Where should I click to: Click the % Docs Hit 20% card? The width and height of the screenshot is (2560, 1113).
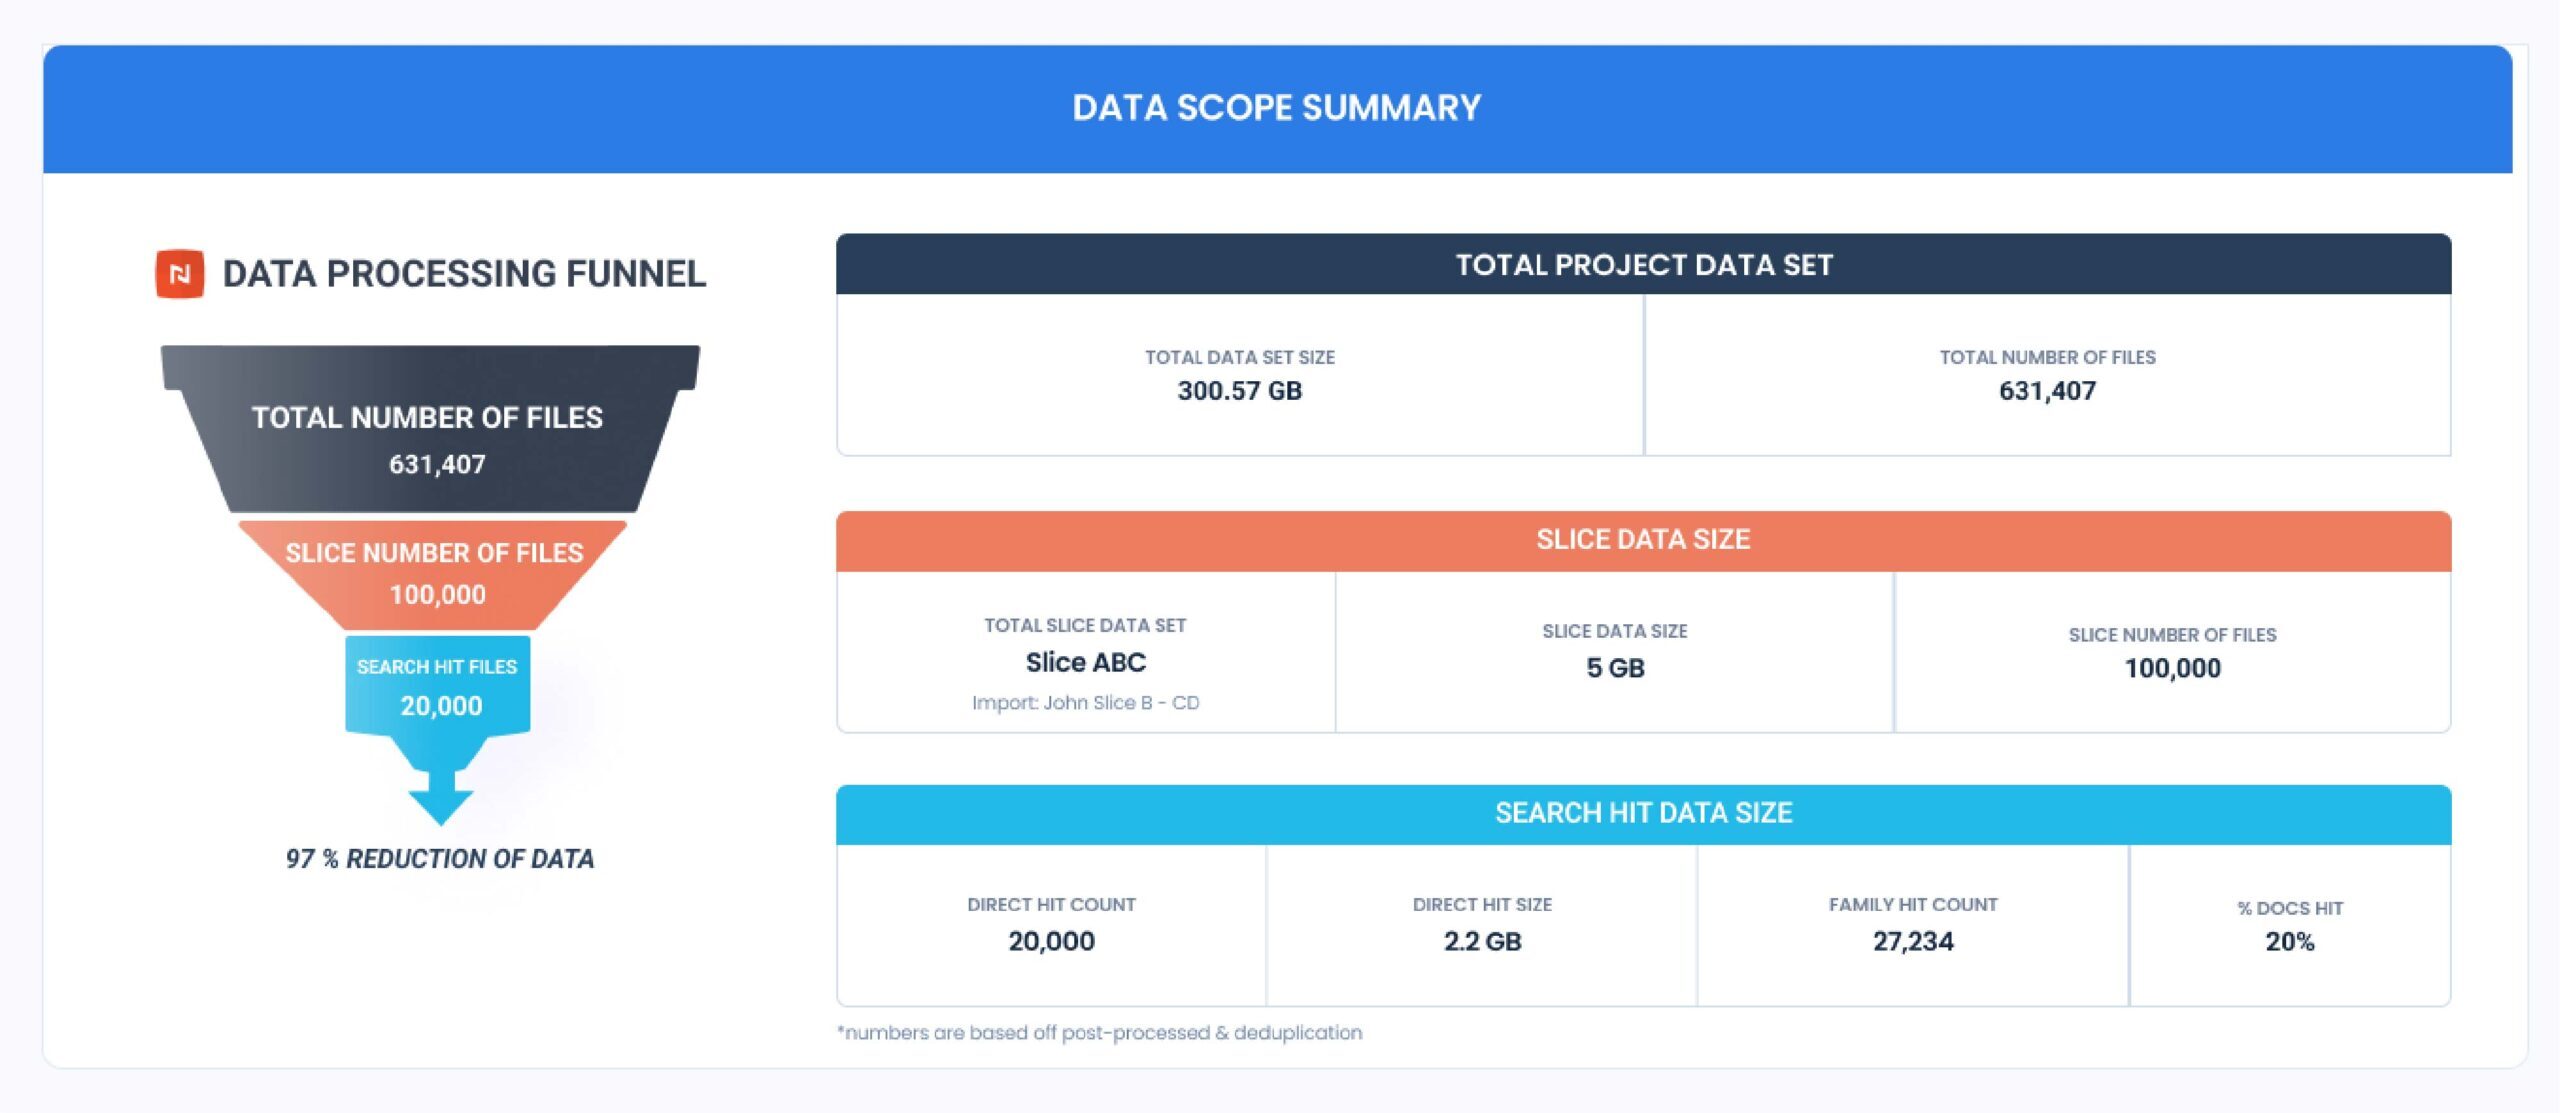coord(2290,925)
